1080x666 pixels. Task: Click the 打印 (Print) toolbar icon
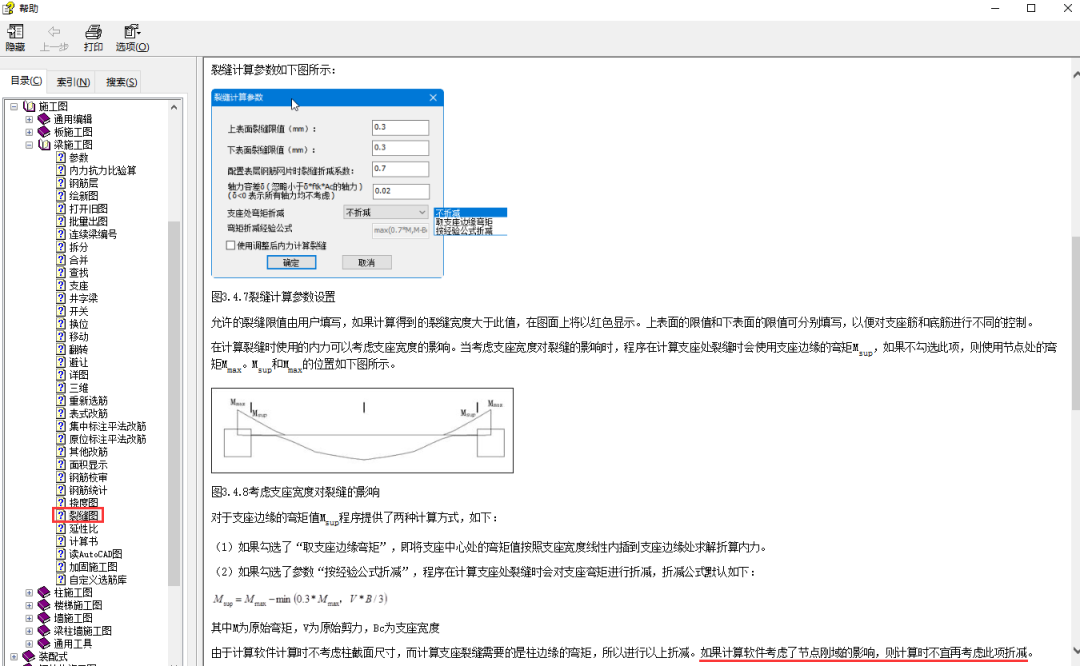pyautogui.click(x=92, y=37)
